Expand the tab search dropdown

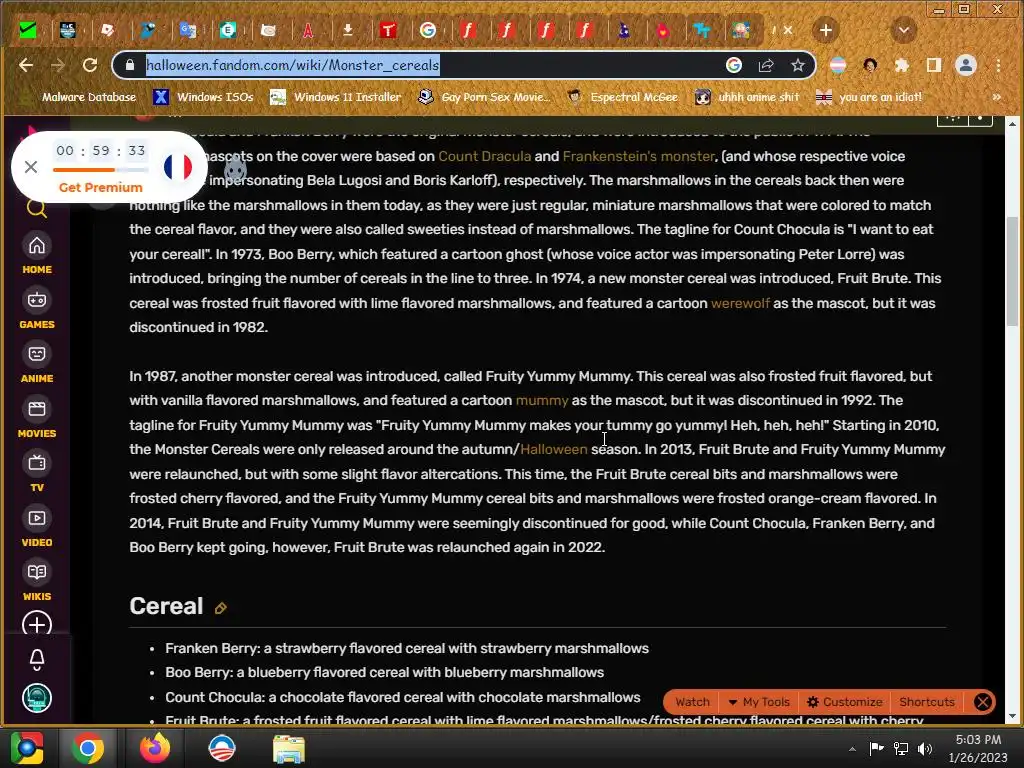904,30
